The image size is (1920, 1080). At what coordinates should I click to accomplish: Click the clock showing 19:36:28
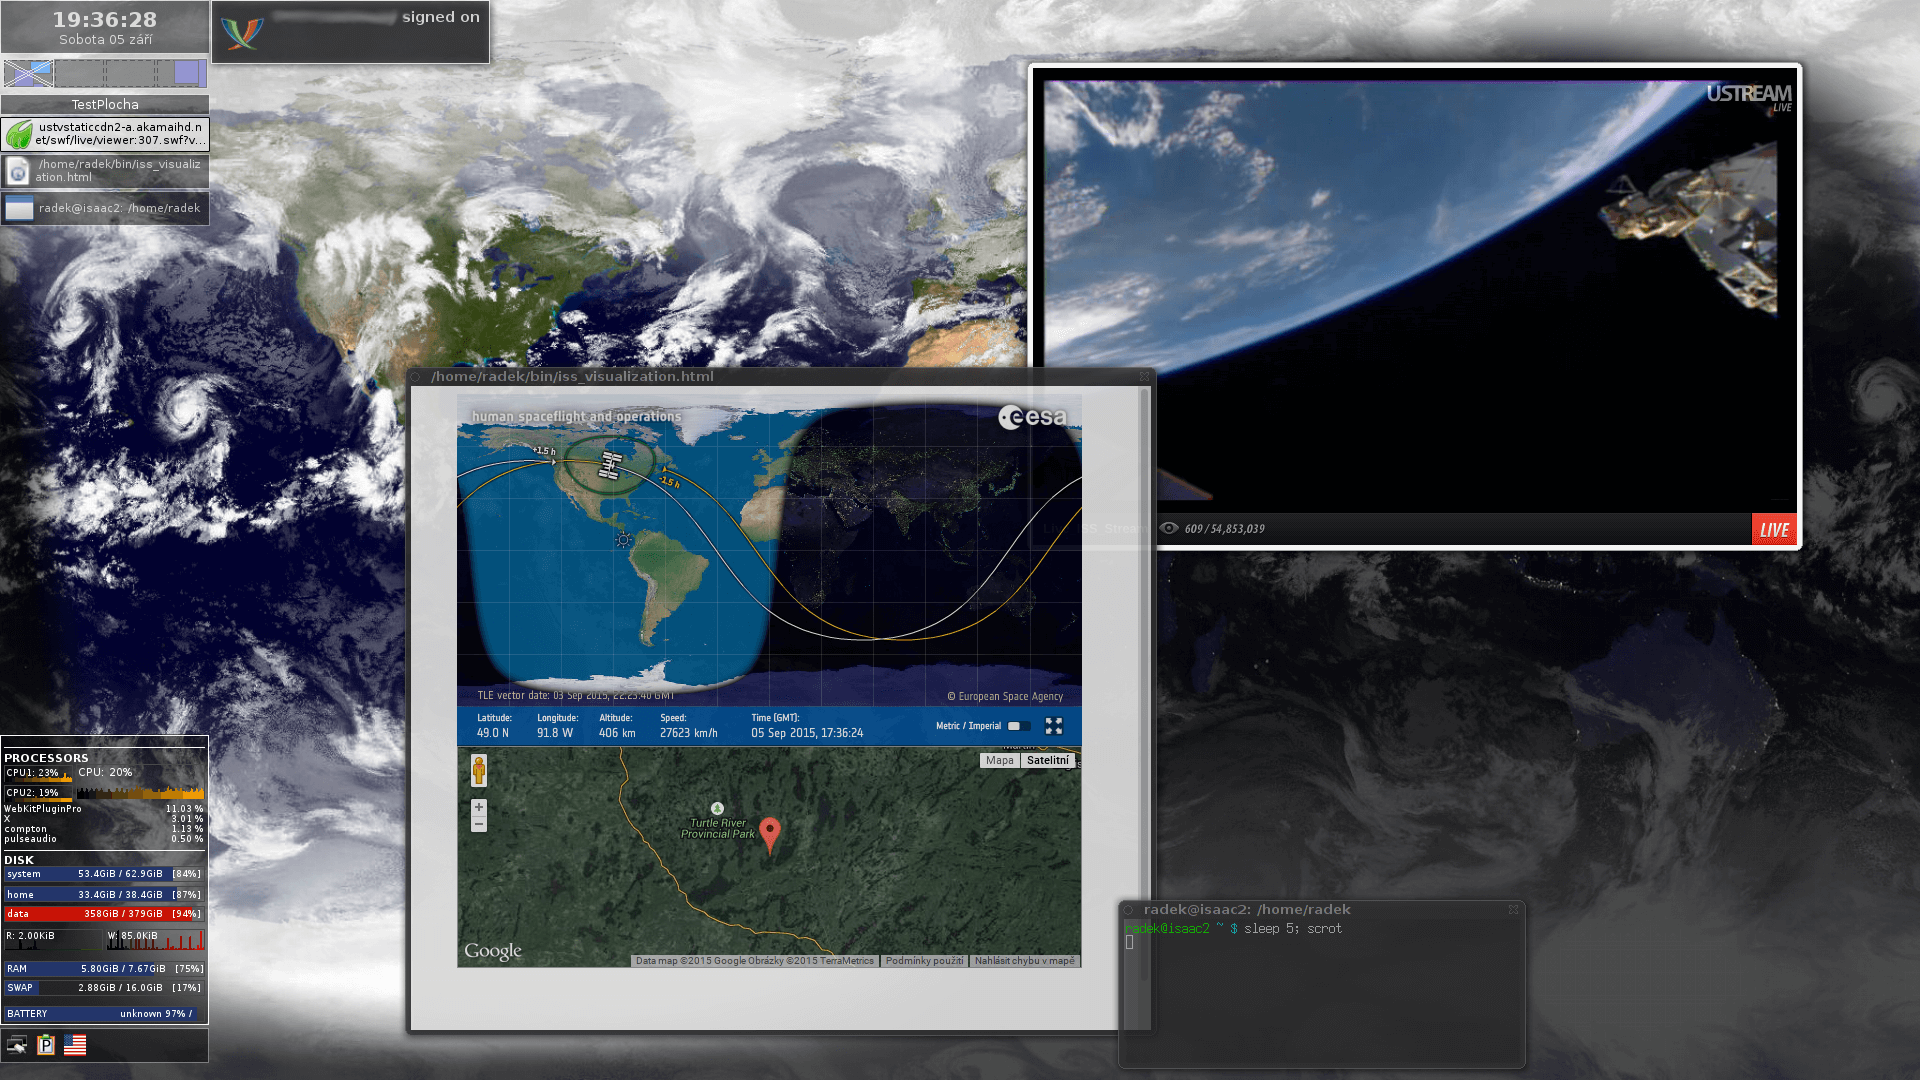click(x=105, y=20)
